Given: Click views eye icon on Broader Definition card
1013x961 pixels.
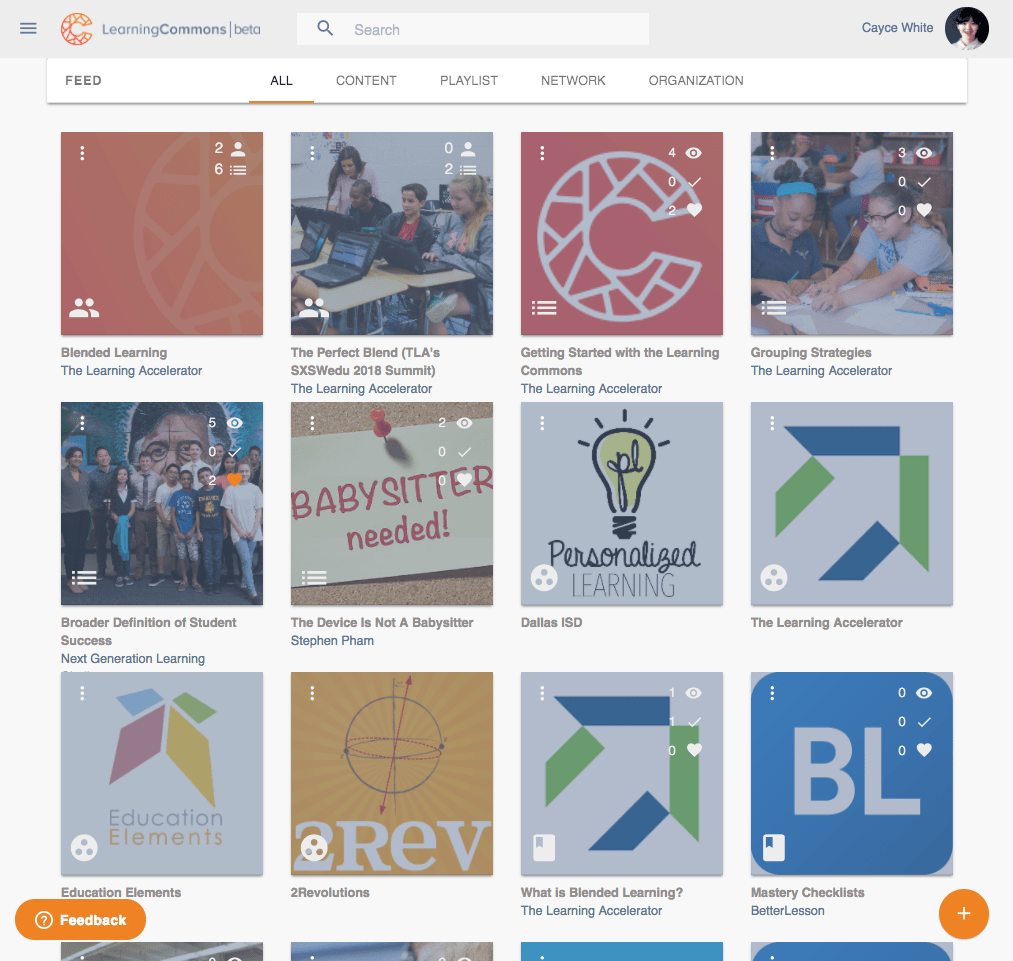Looking at the screenshot, I should [x=235, y=423].
